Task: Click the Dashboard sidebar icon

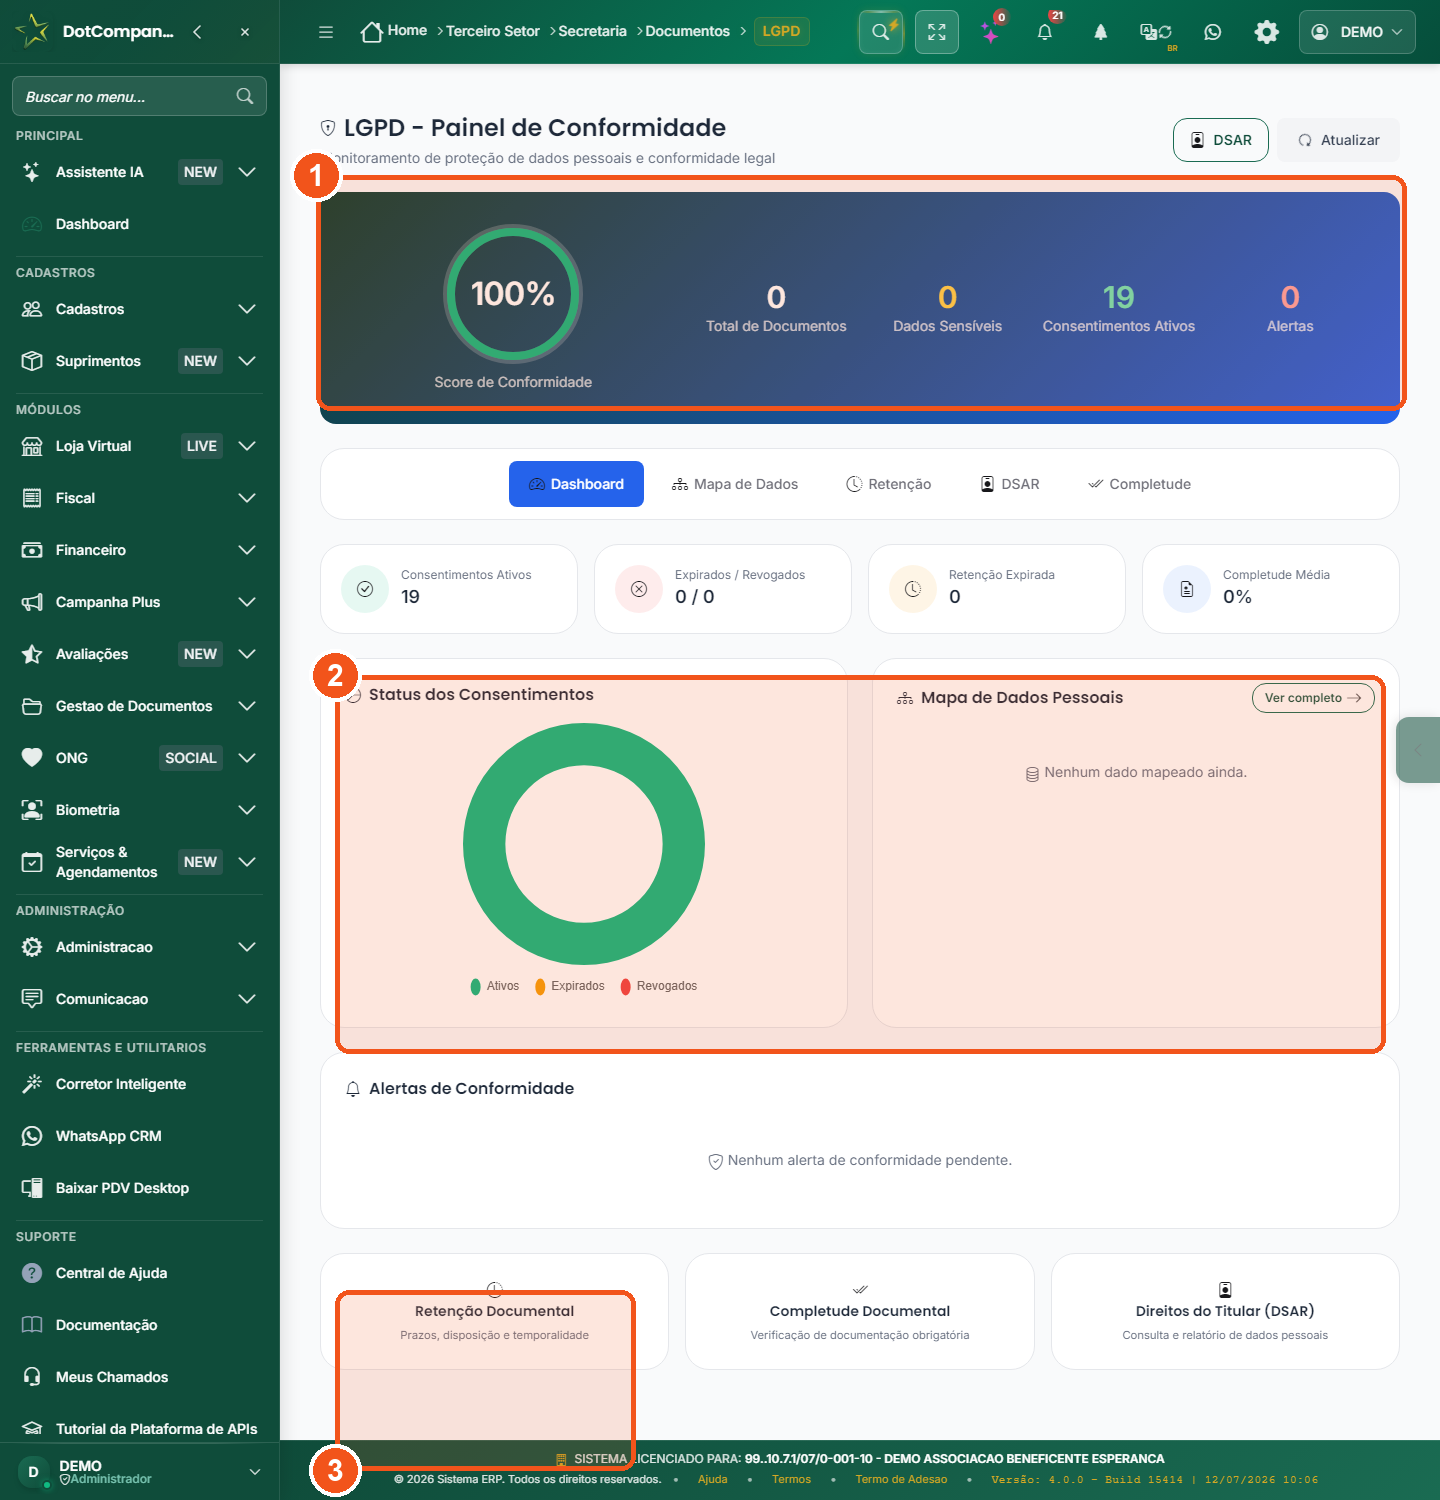Action: pyautogui.click(x=32, y=224)
